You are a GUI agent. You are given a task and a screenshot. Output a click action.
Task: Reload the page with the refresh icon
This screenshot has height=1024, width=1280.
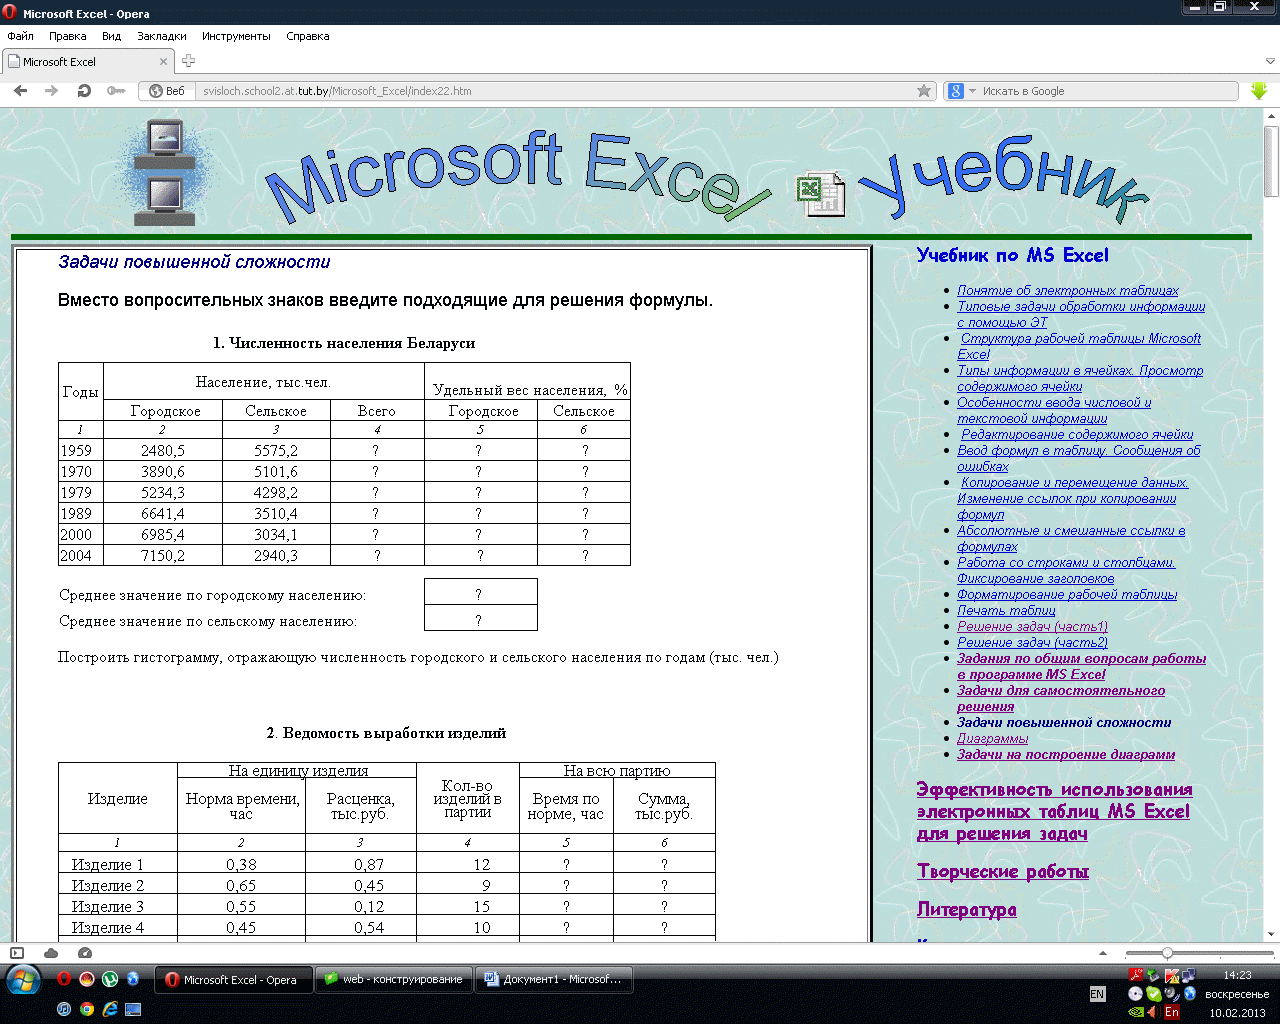(x=84, y=90)
